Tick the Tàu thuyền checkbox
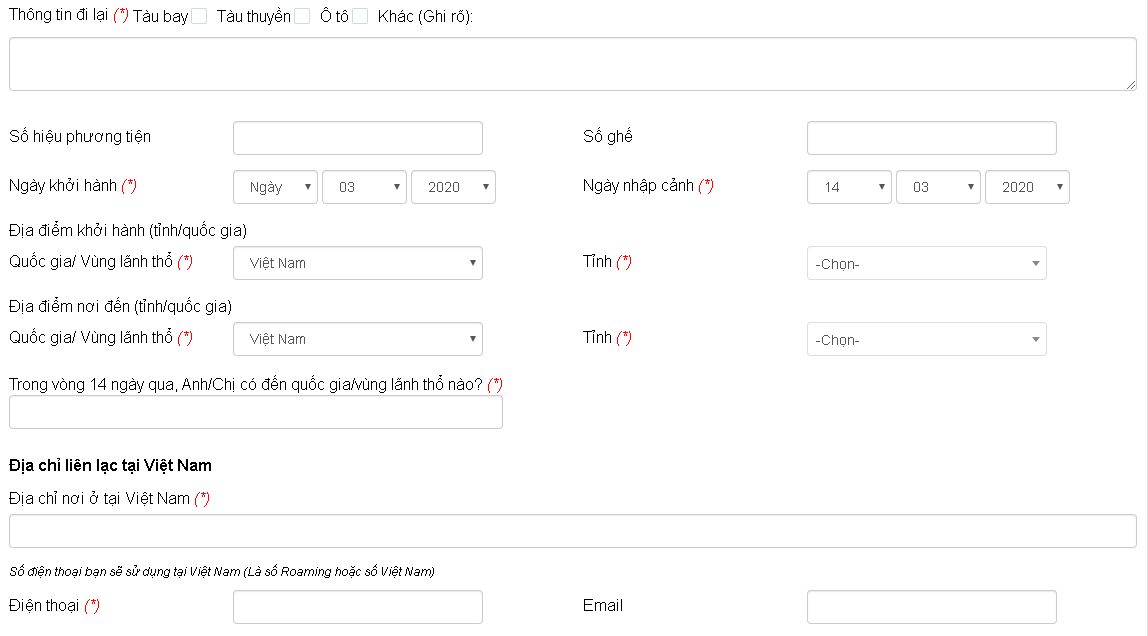Screen dimensions: 1148x636 click(302, 16)
